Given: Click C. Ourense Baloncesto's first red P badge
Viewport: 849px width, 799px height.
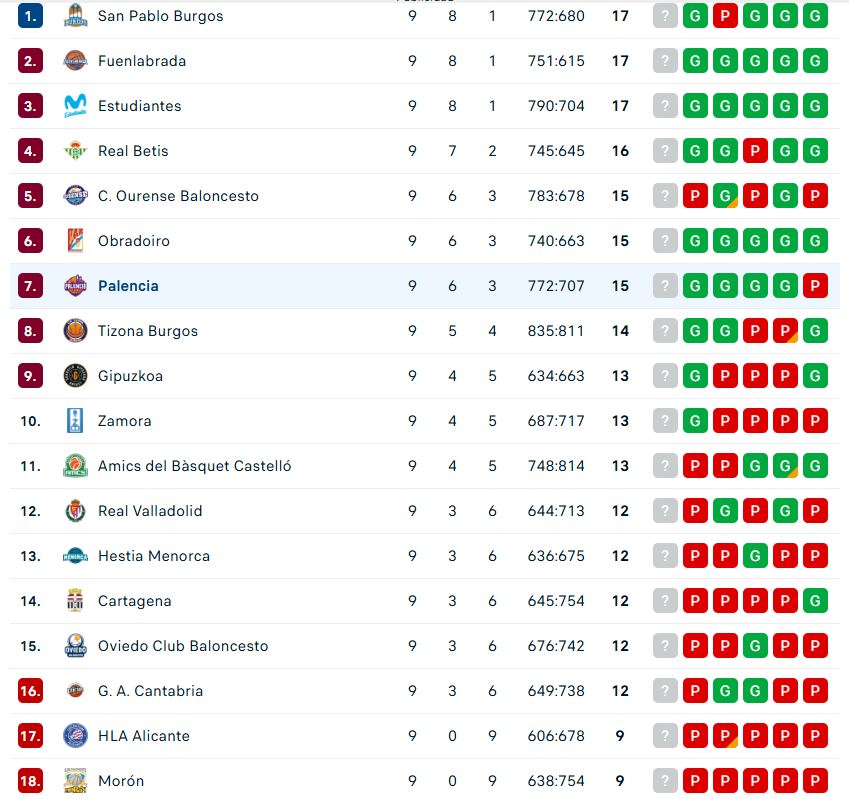Looking at the screenshot, I should click(695, 196).
